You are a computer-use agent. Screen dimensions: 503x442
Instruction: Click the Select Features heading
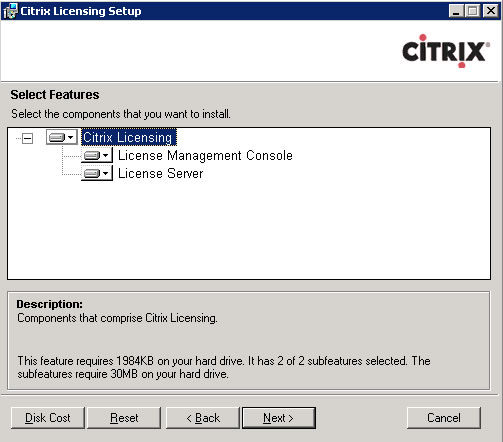click(55, 95)
